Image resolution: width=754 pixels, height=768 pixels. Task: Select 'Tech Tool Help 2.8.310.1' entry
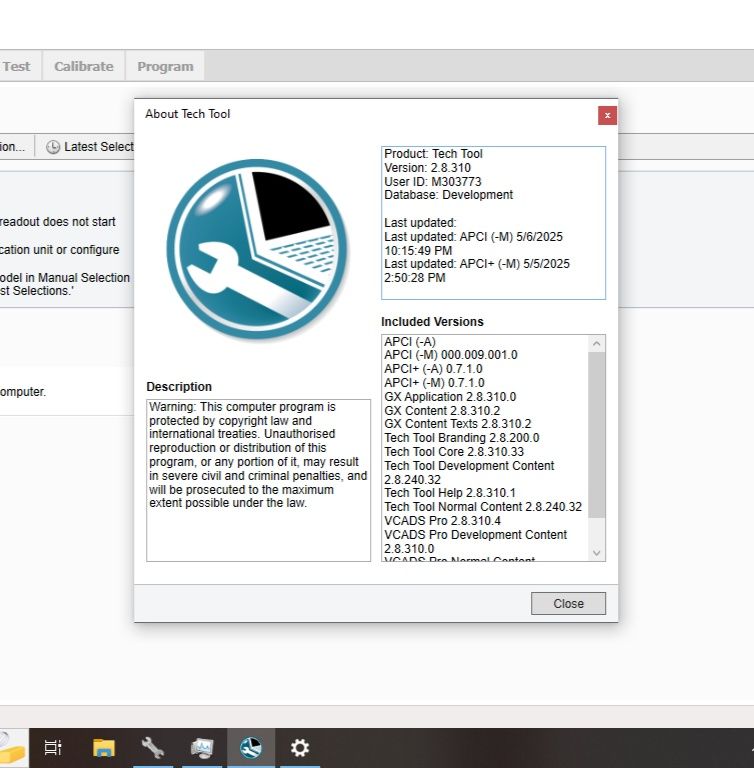pyautogui.click(x=450, y=493)
